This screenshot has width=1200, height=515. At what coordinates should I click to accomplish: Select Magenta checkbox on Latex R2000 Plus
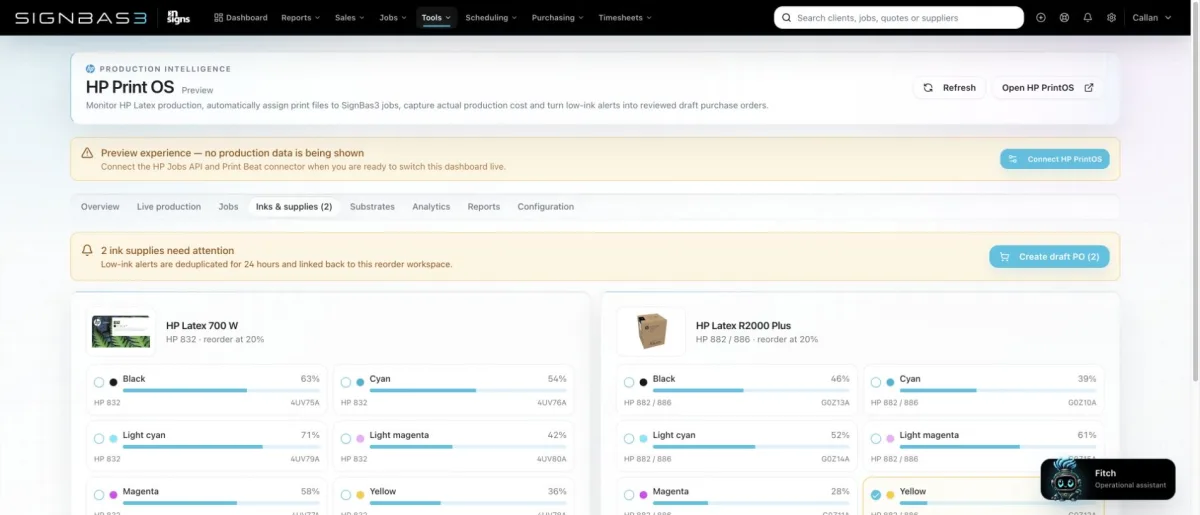click(629, 494)
